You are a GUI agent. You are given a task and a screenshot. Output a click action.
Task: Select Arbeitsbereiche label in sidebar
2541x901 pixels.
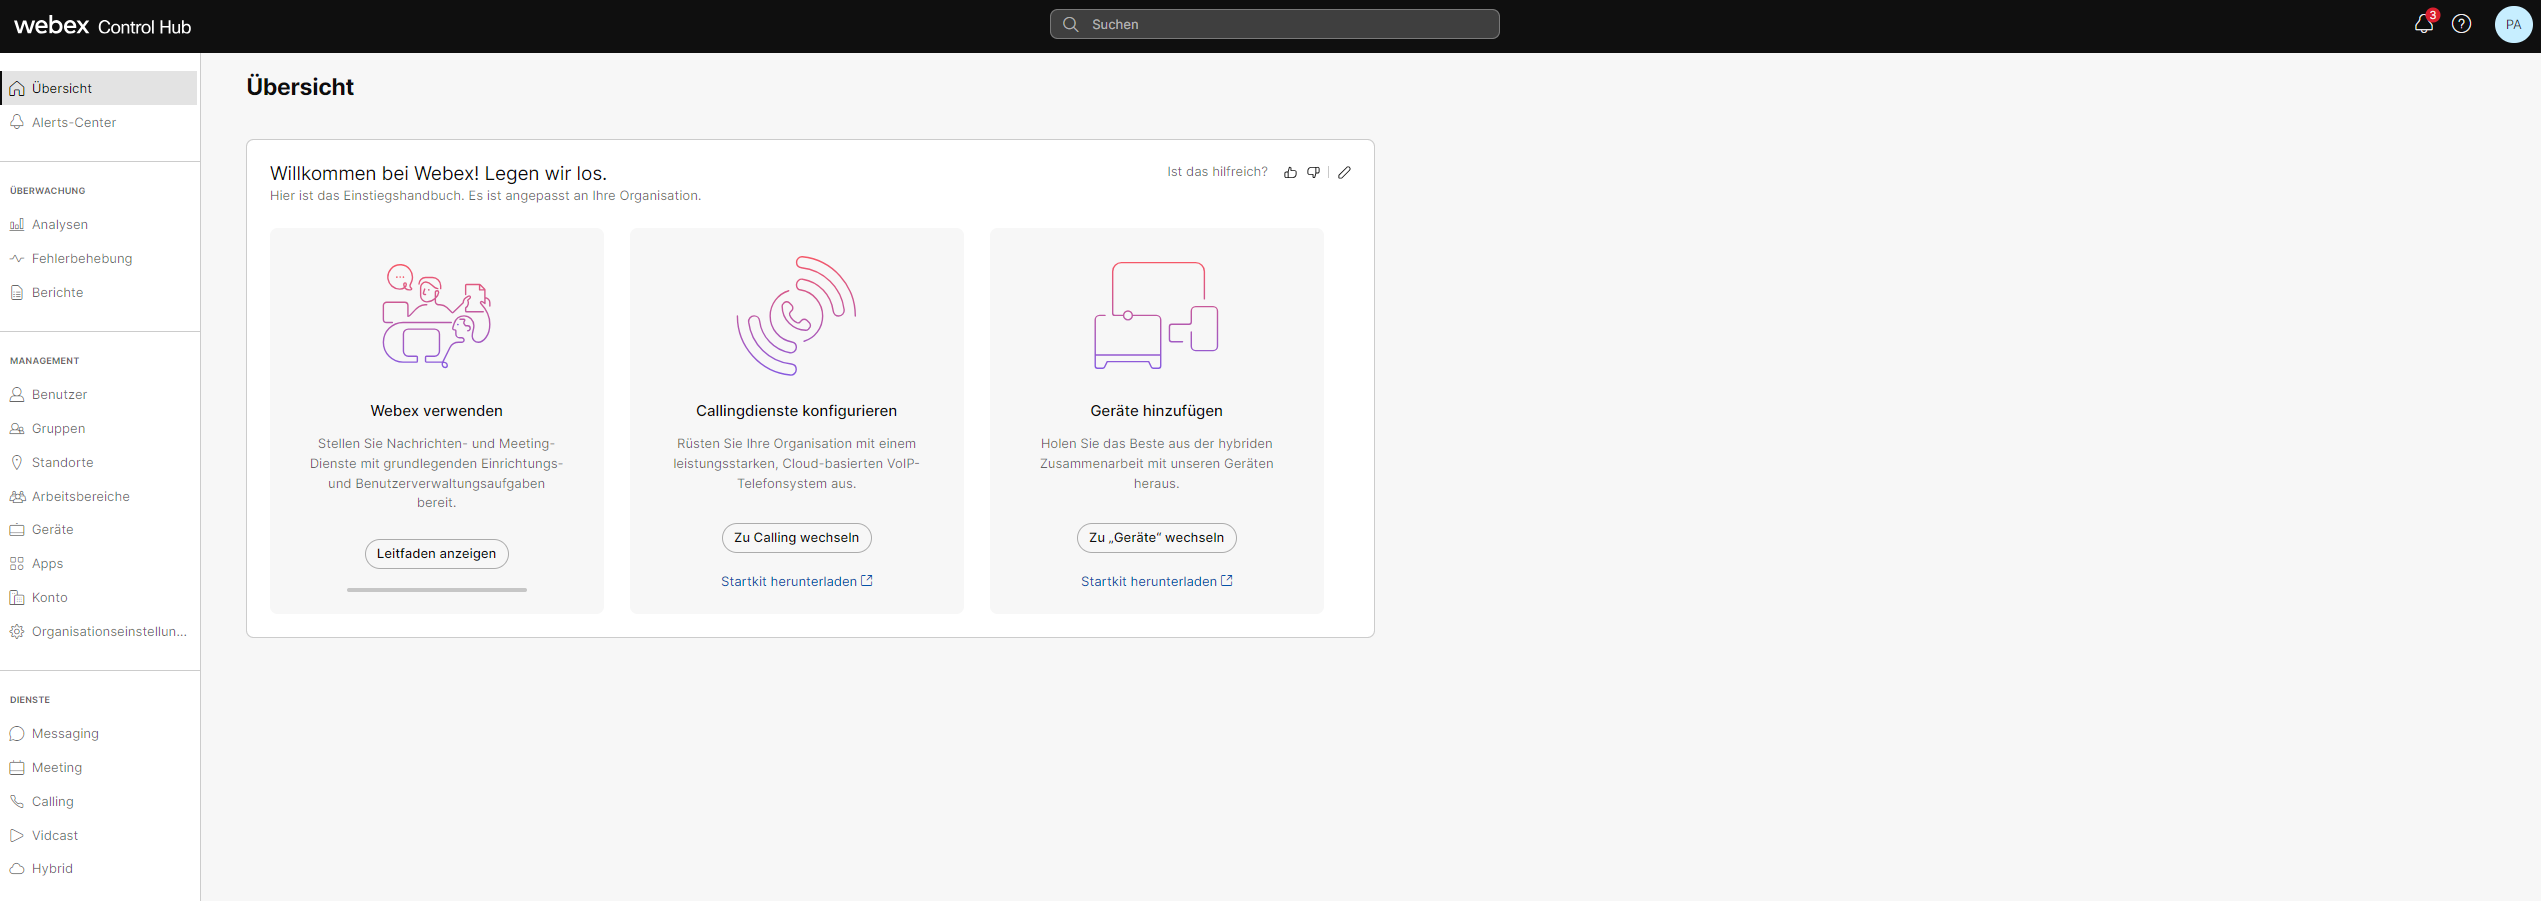tap(81, 497)
